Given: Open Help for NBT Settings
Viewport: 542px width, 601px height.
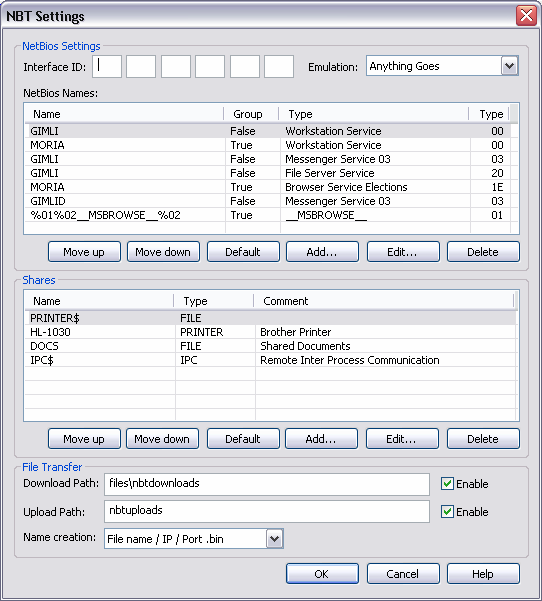Looking at the screenshot, I should tap(483, 574).
